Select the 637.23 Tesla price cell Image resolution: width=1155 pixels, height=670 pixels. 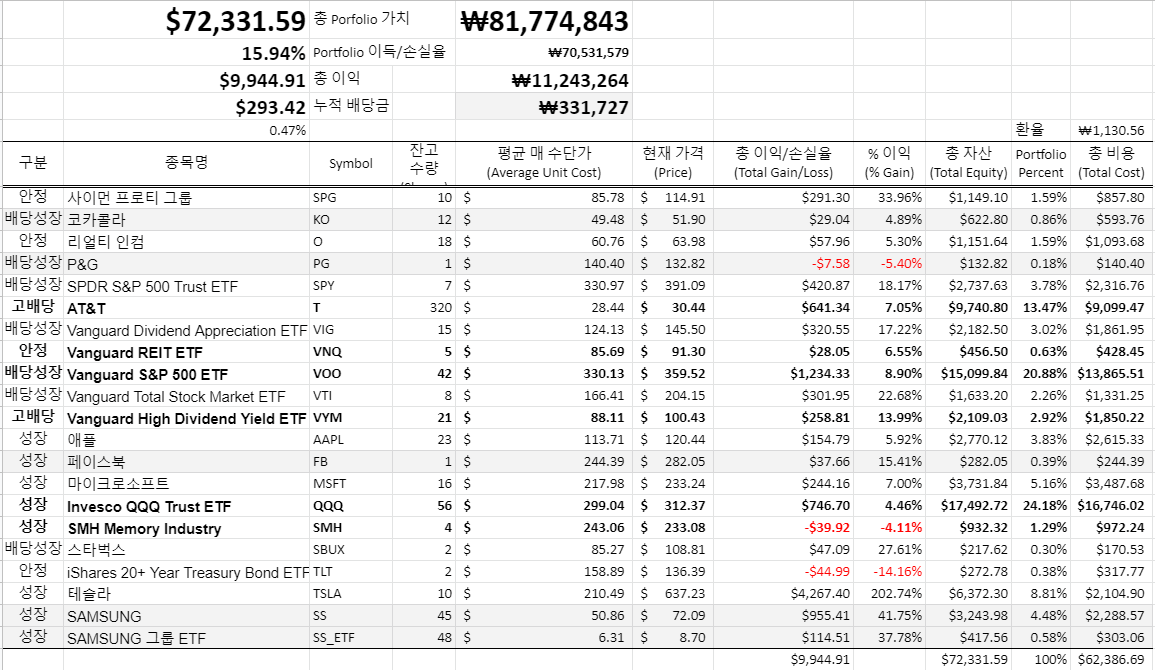[673, 593]
